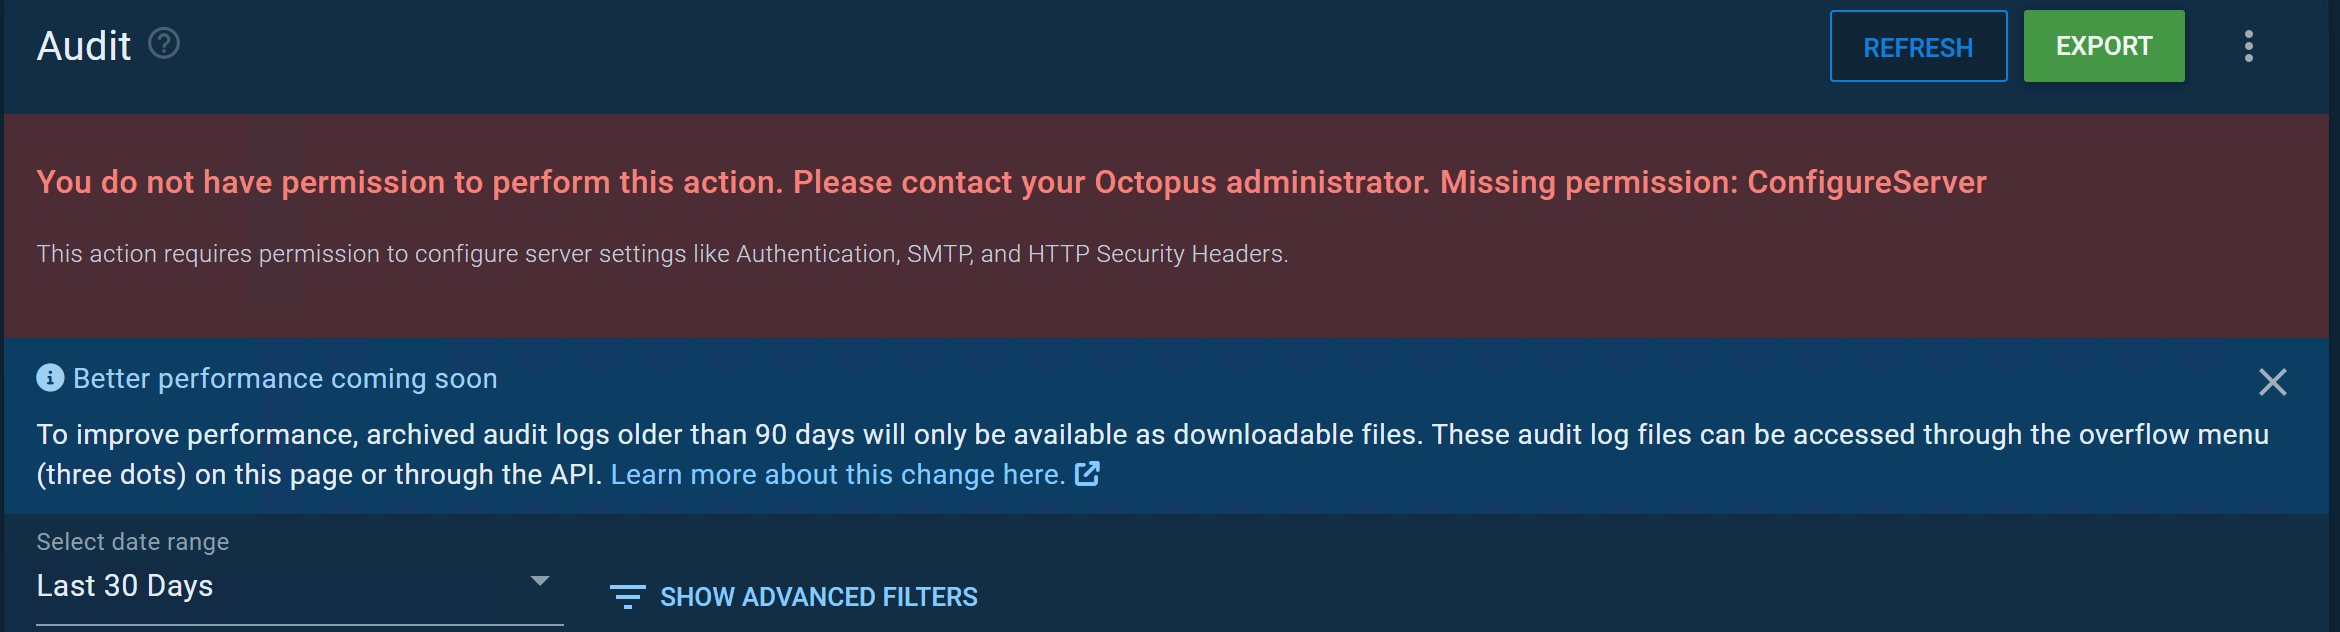Show advanced filters
The image size is (2340, 632).
818,596
